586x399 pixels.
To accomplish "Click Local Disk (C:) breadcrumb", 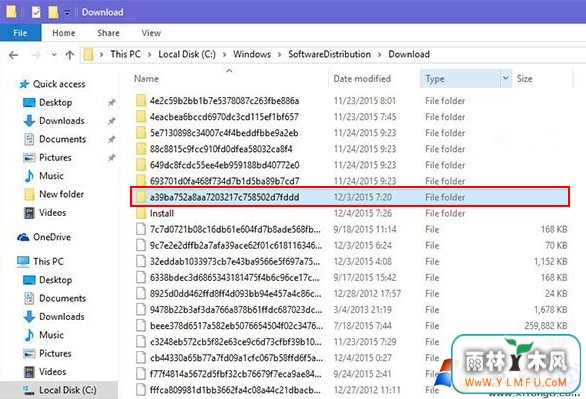I will click(187, 54).
